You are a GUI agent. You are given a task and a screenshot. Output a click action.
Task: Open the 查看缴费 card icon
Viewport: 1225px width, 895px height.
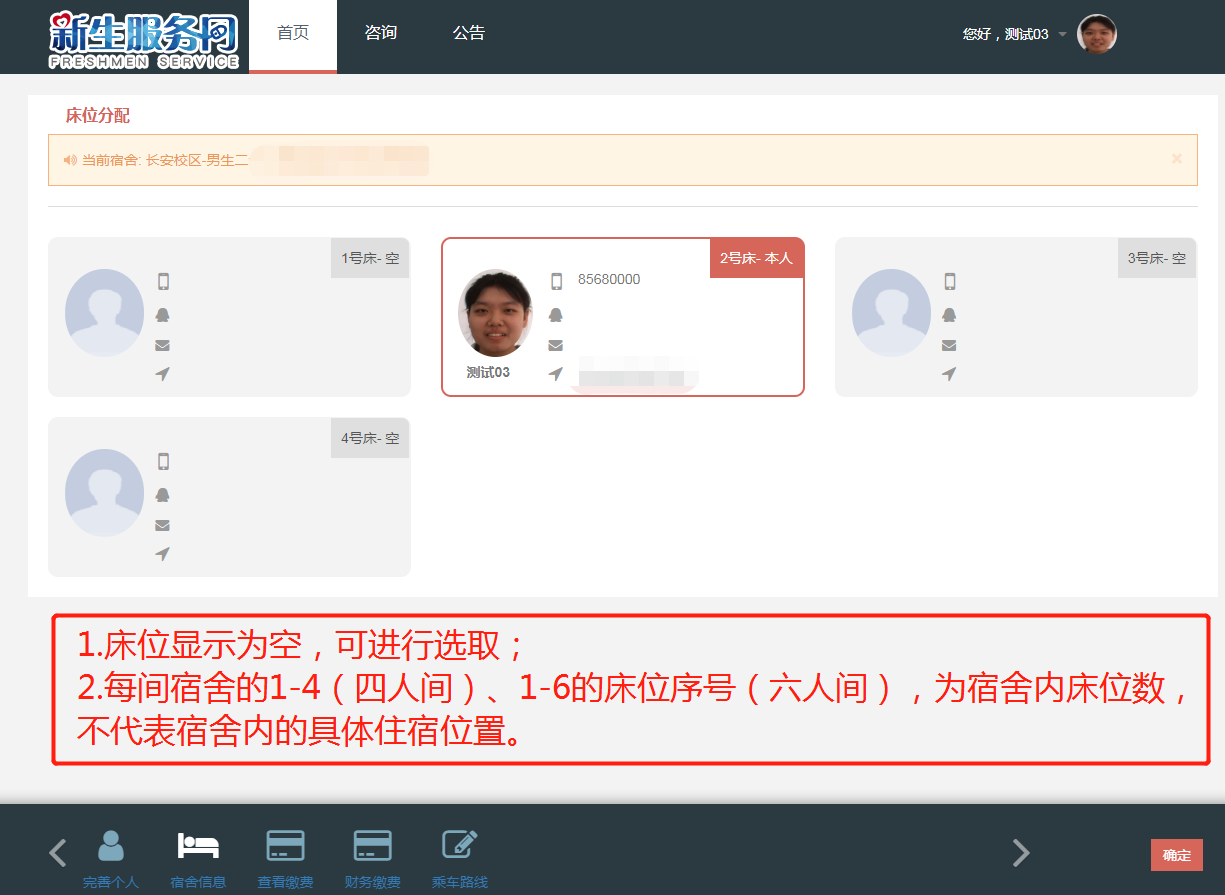285,847
